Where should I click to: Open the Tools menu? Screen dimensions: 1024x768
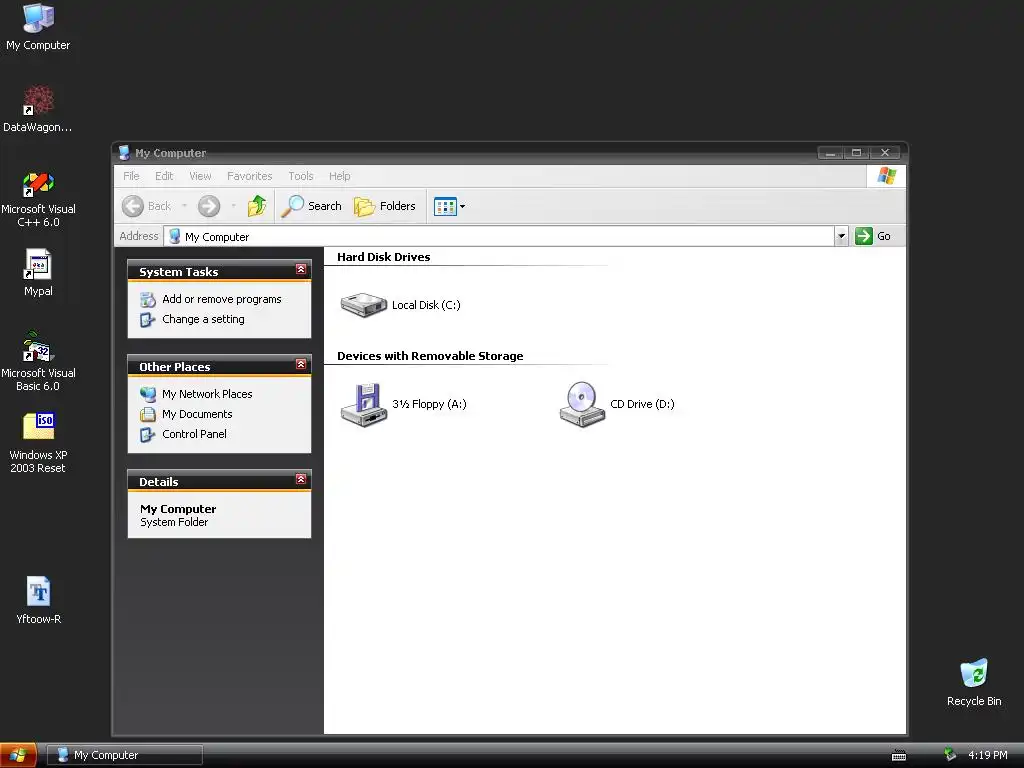301,176
